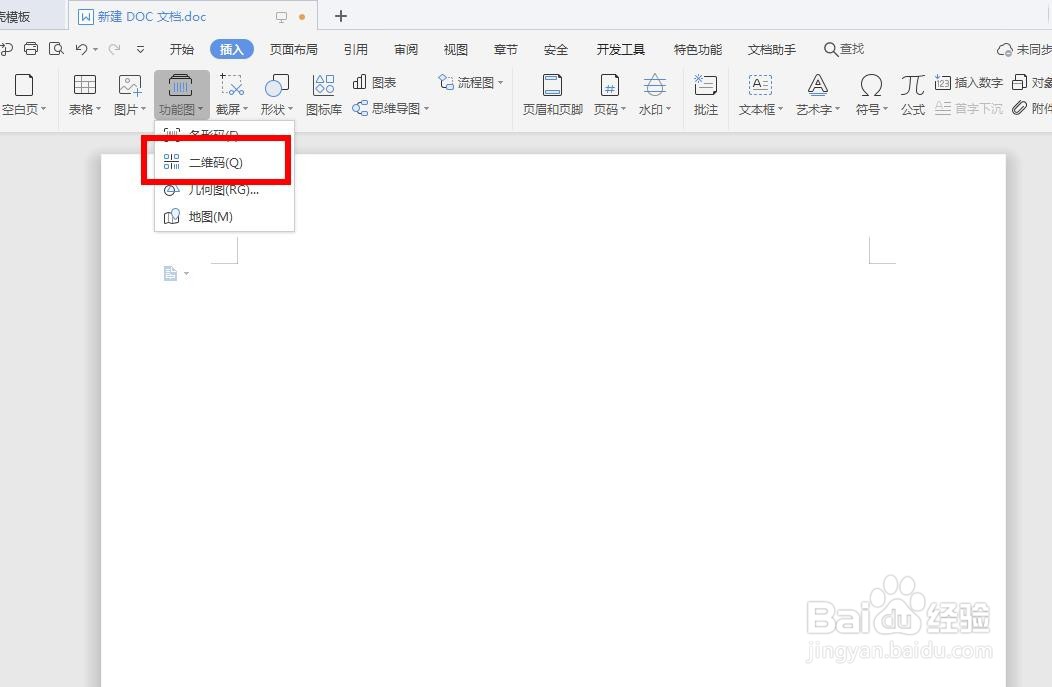Click the print icon in quick toolbar

pyautogui.click(x=31, y=48)
